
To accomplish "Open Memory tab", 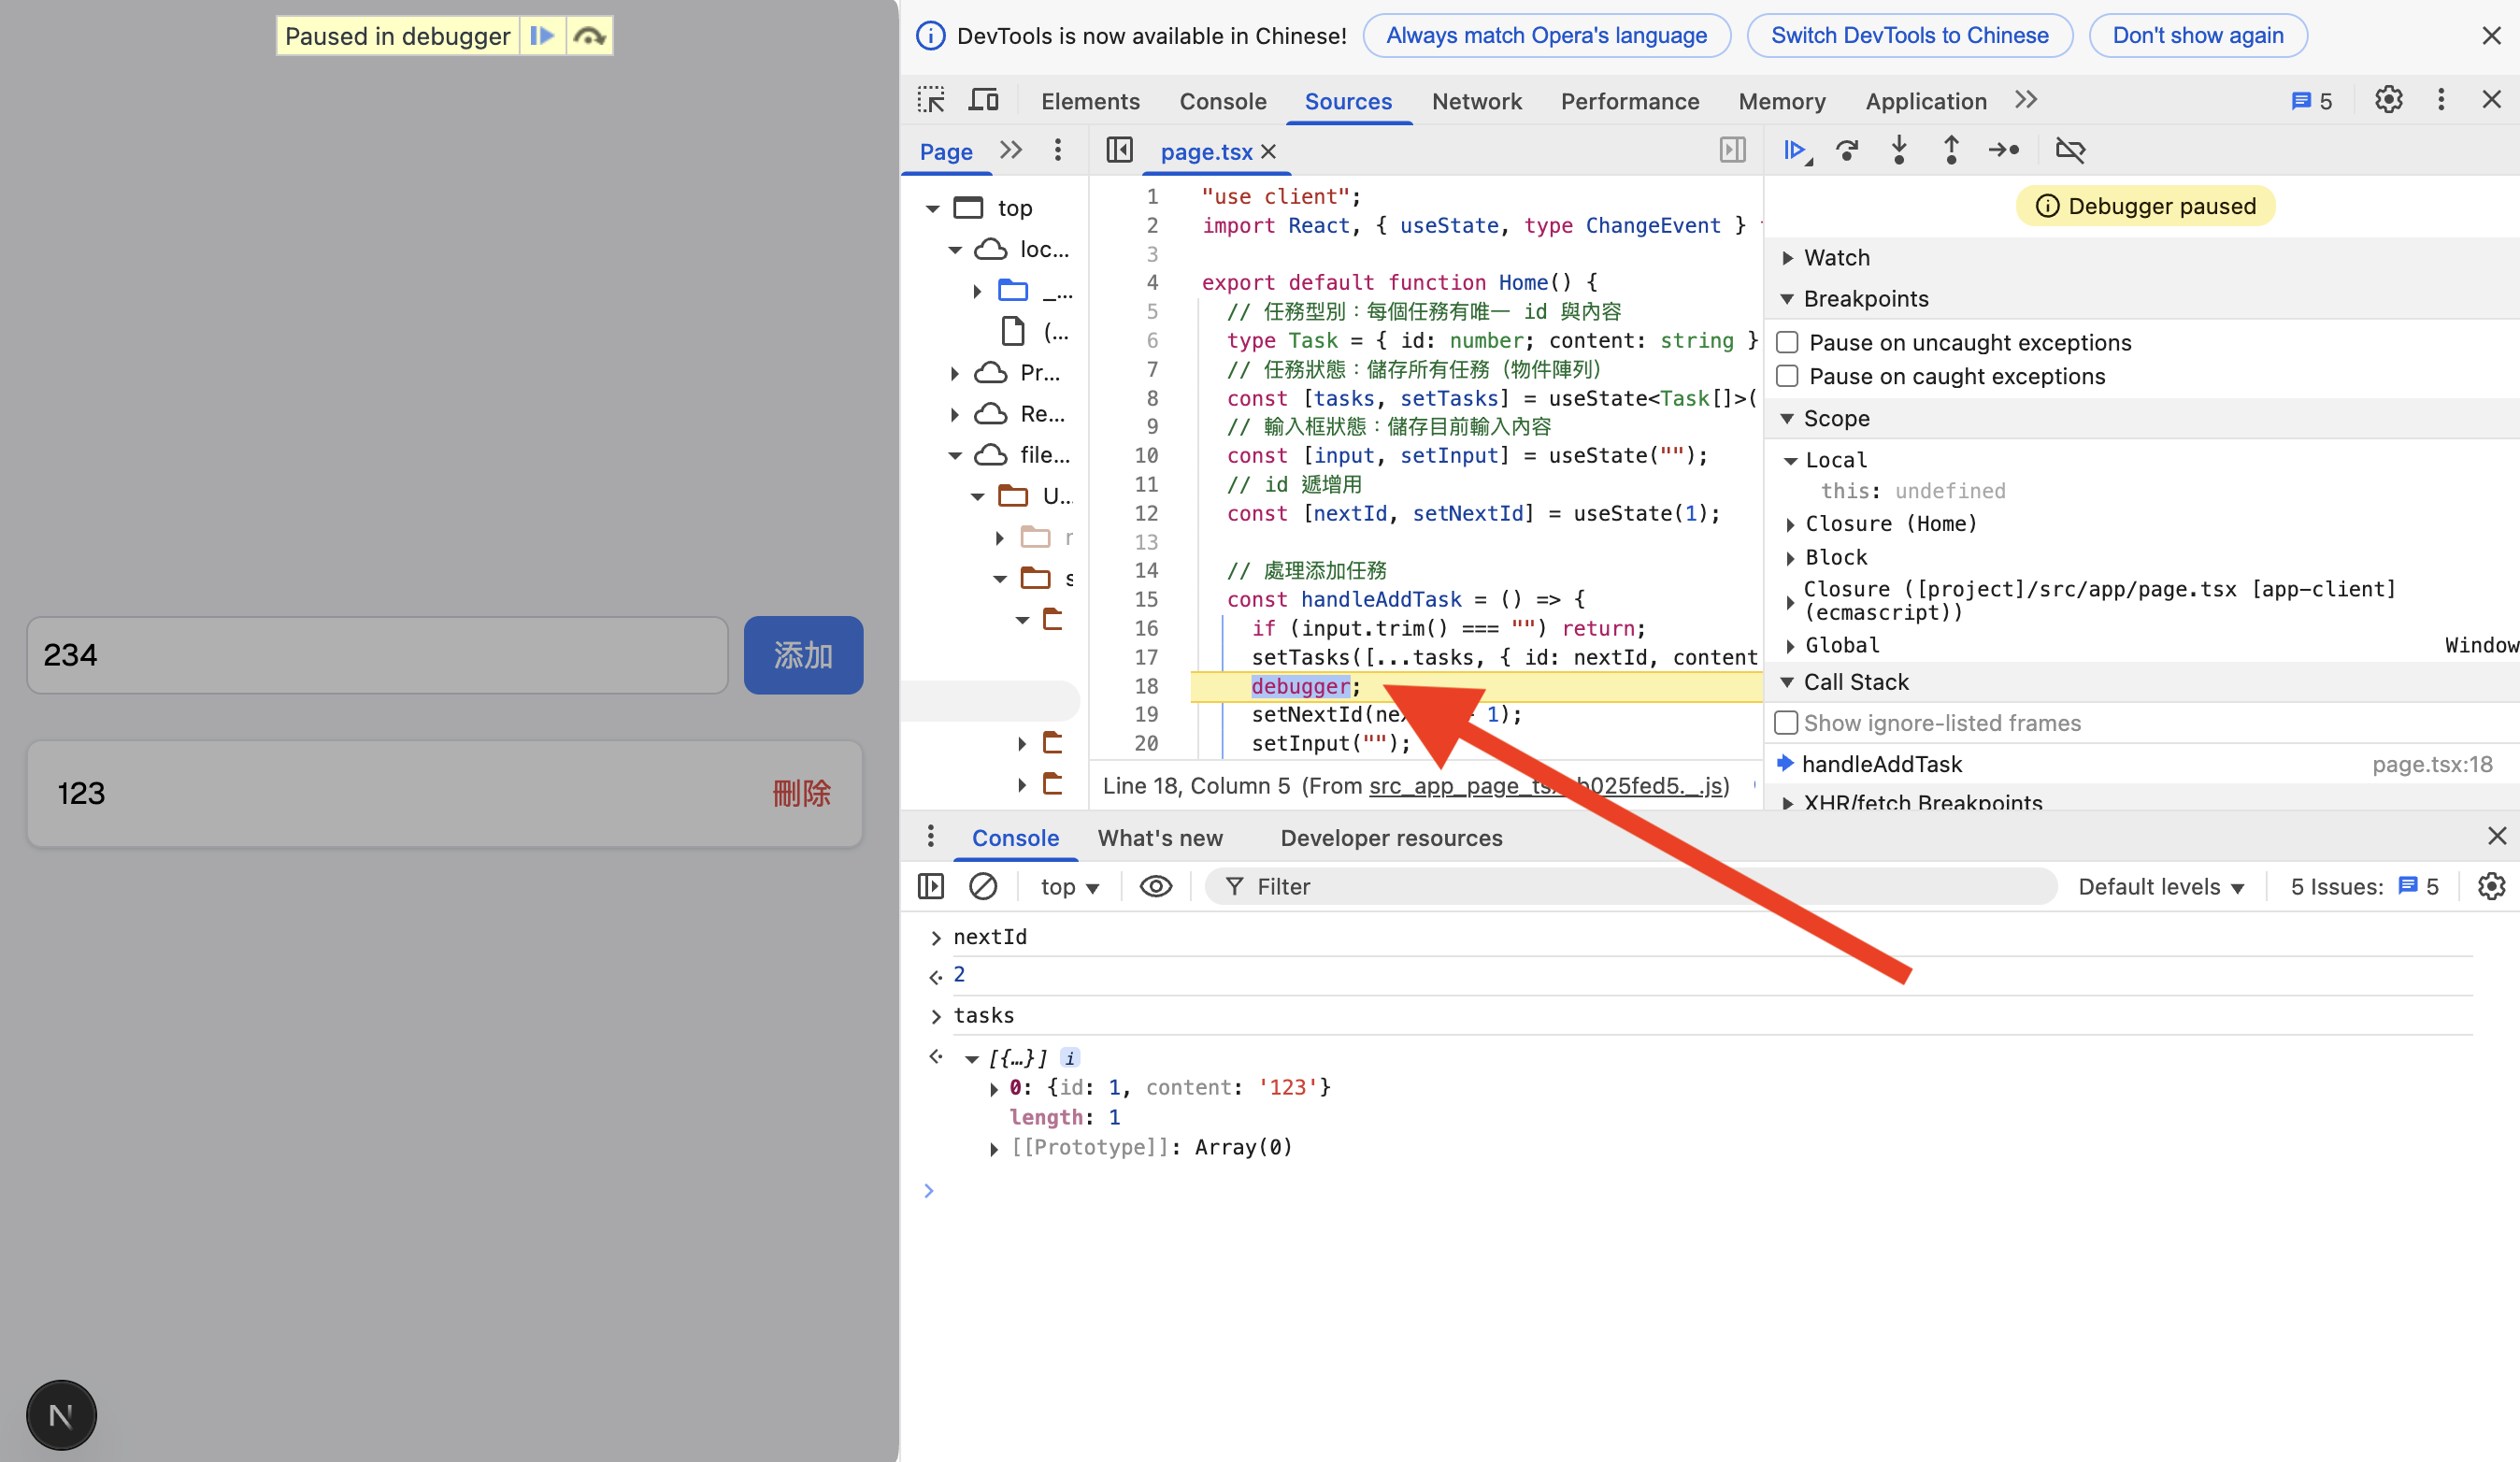I will pos(1782,101).
